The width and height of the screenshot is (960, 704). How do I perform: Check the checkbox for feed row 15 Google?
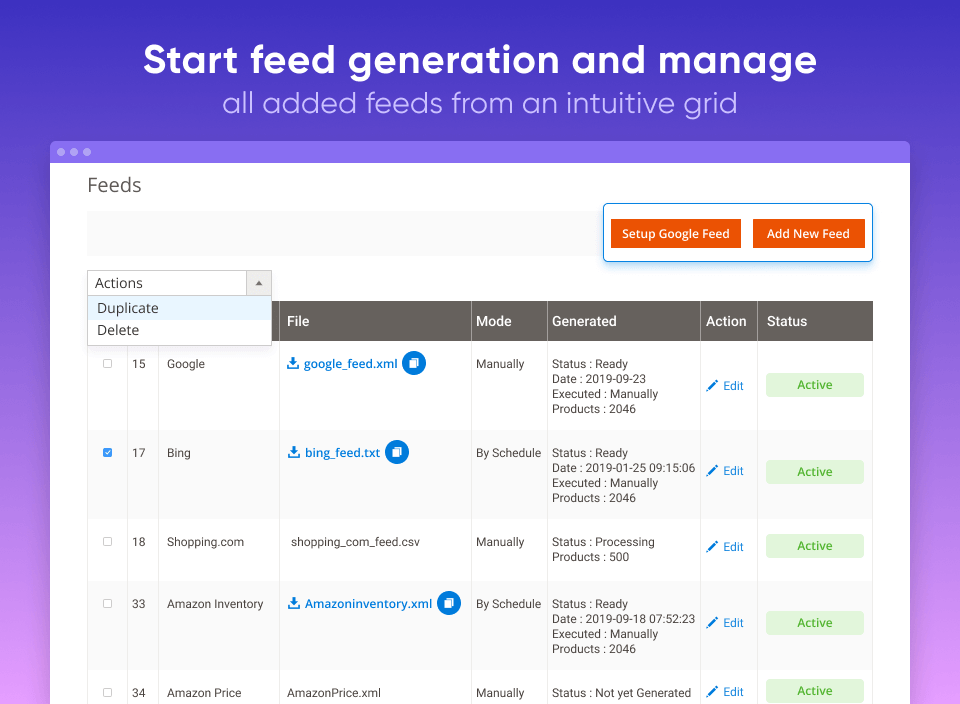[107, 364]
